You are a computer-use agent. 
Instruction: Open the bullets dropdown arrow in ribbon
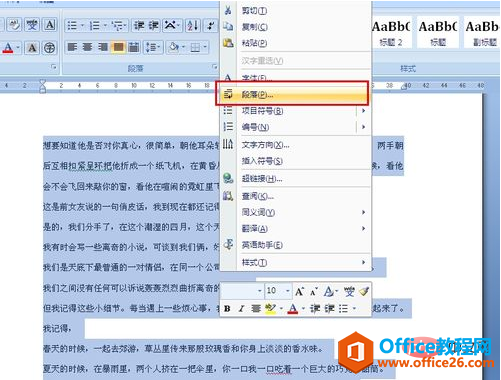tap(82, 25)
